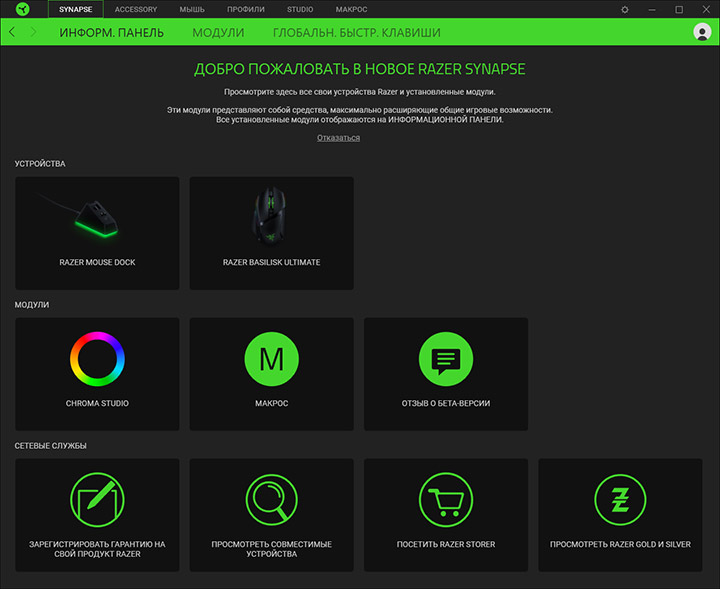Open user account avatar icon
The image size is (720, 589).
(x=702, y=32)
